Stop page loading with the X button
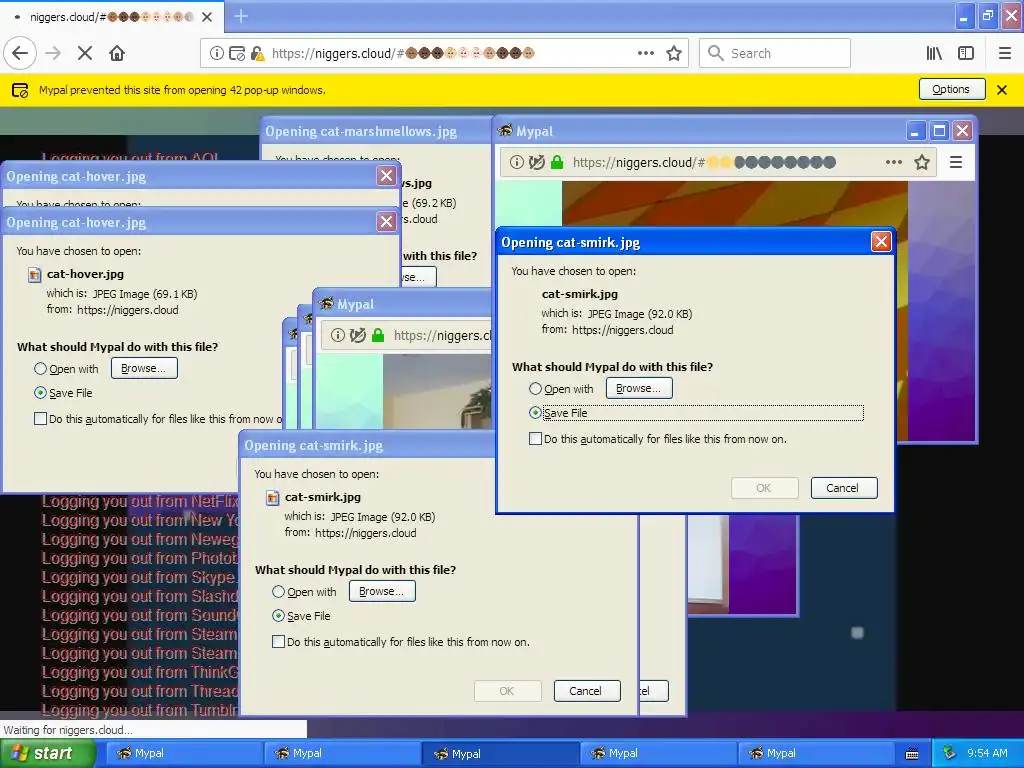 pos(85,53)
